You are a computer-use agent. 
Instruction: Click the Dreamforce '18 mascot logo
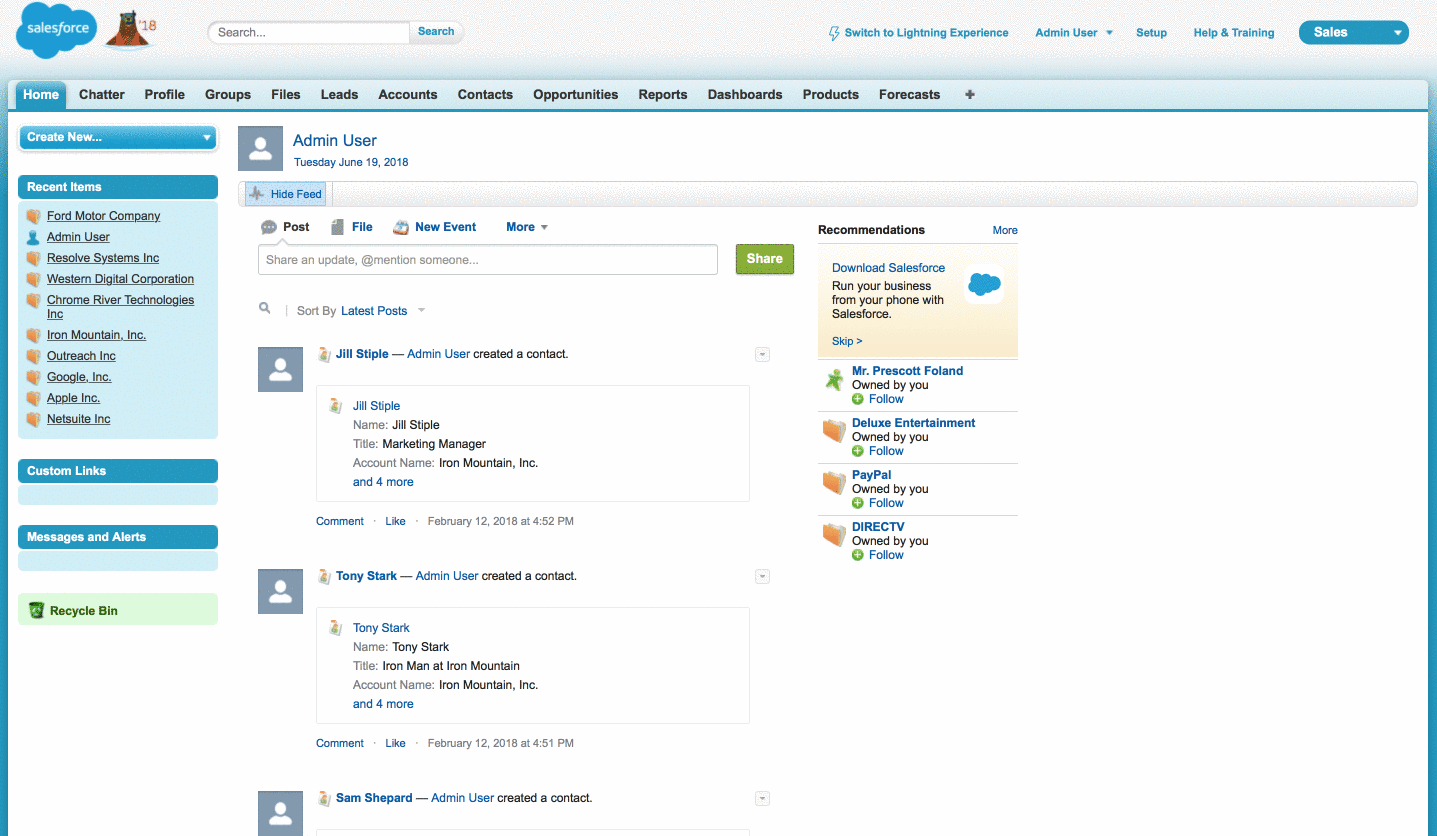click(x=132, y=30)
